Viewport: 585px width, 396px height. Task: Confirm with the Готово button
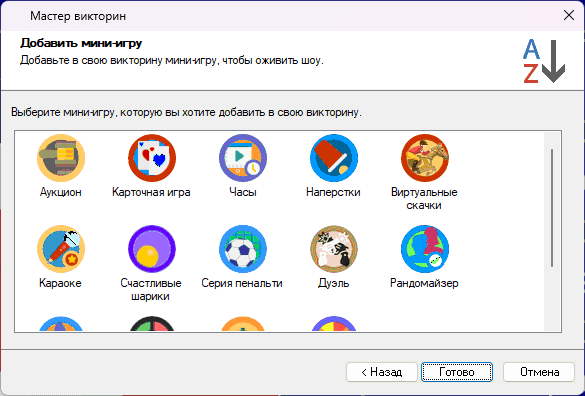tap(457, 372)
